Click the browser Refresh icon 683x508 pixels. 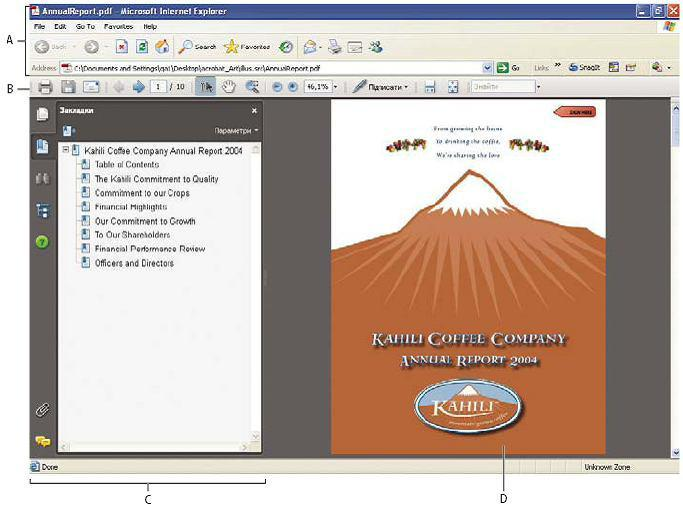pyautogui.click(x=142, y=47)
